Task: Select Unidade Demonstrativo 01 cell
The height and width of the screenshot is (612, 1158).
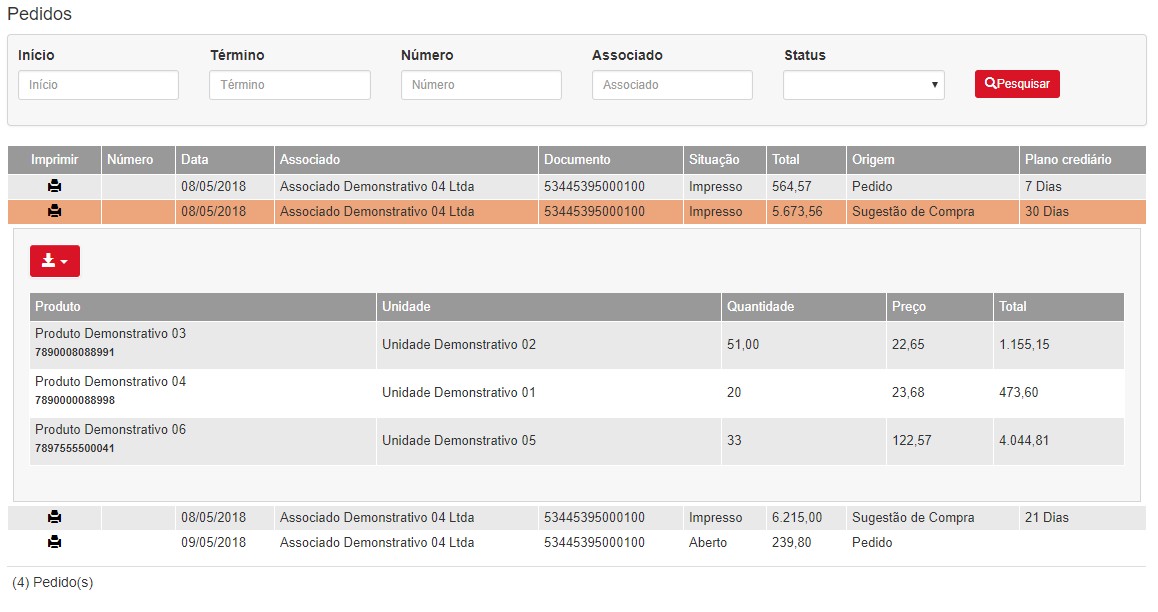Action: click(x=549, y=393)
